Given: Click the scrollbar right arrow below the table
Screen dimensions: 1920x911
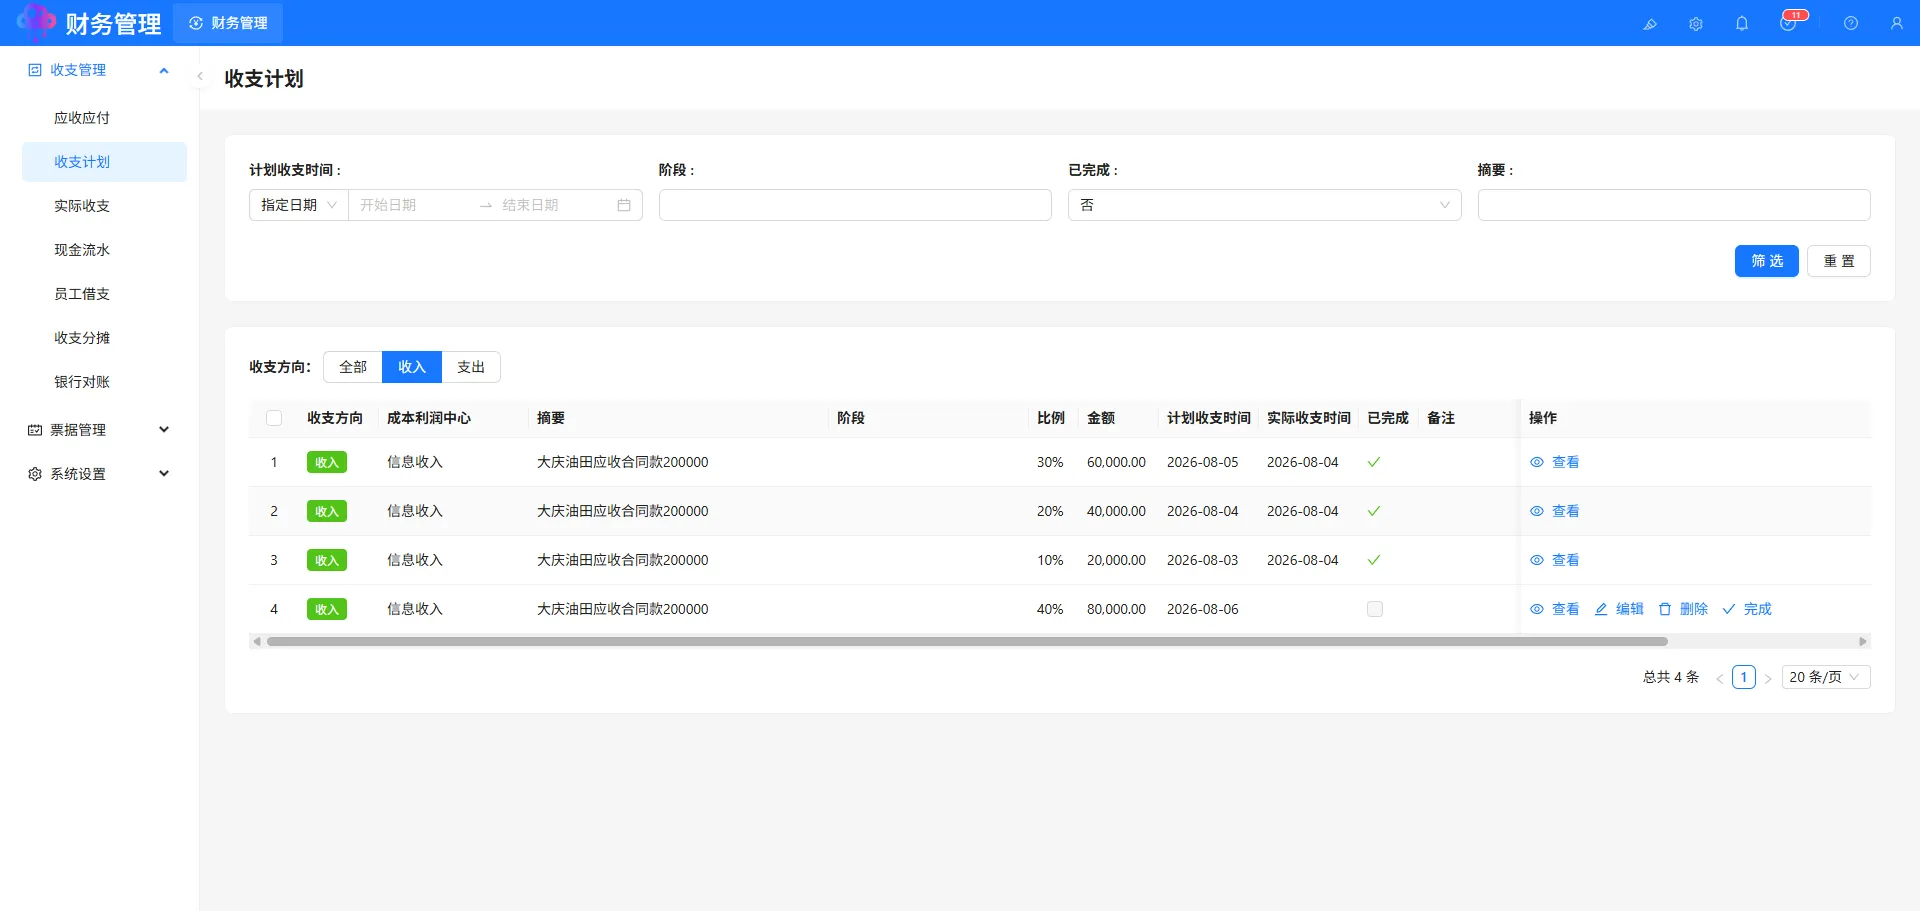Looking at the screenshot, I should (1862, 641).
